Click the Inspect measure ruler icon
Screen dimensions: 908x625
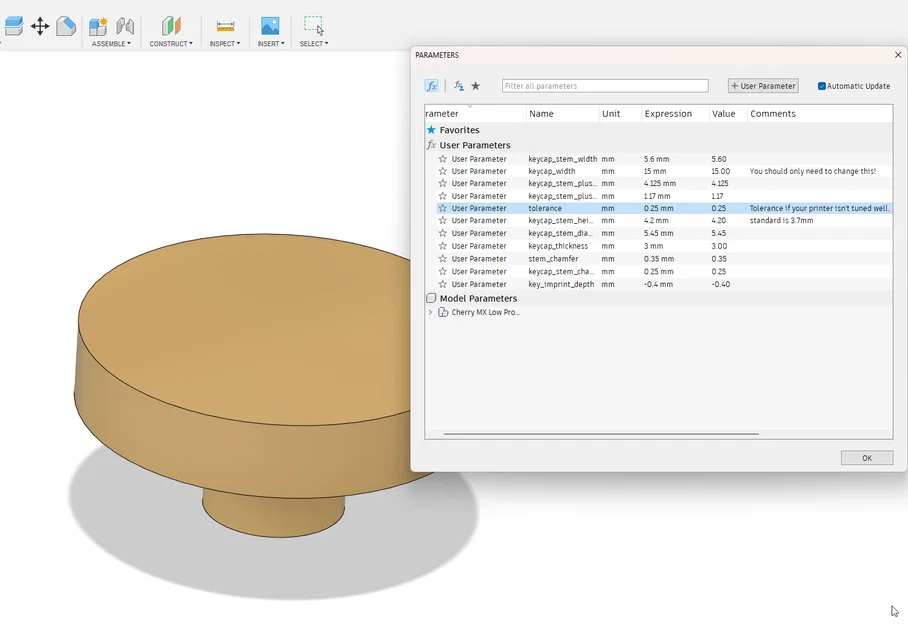225,26
